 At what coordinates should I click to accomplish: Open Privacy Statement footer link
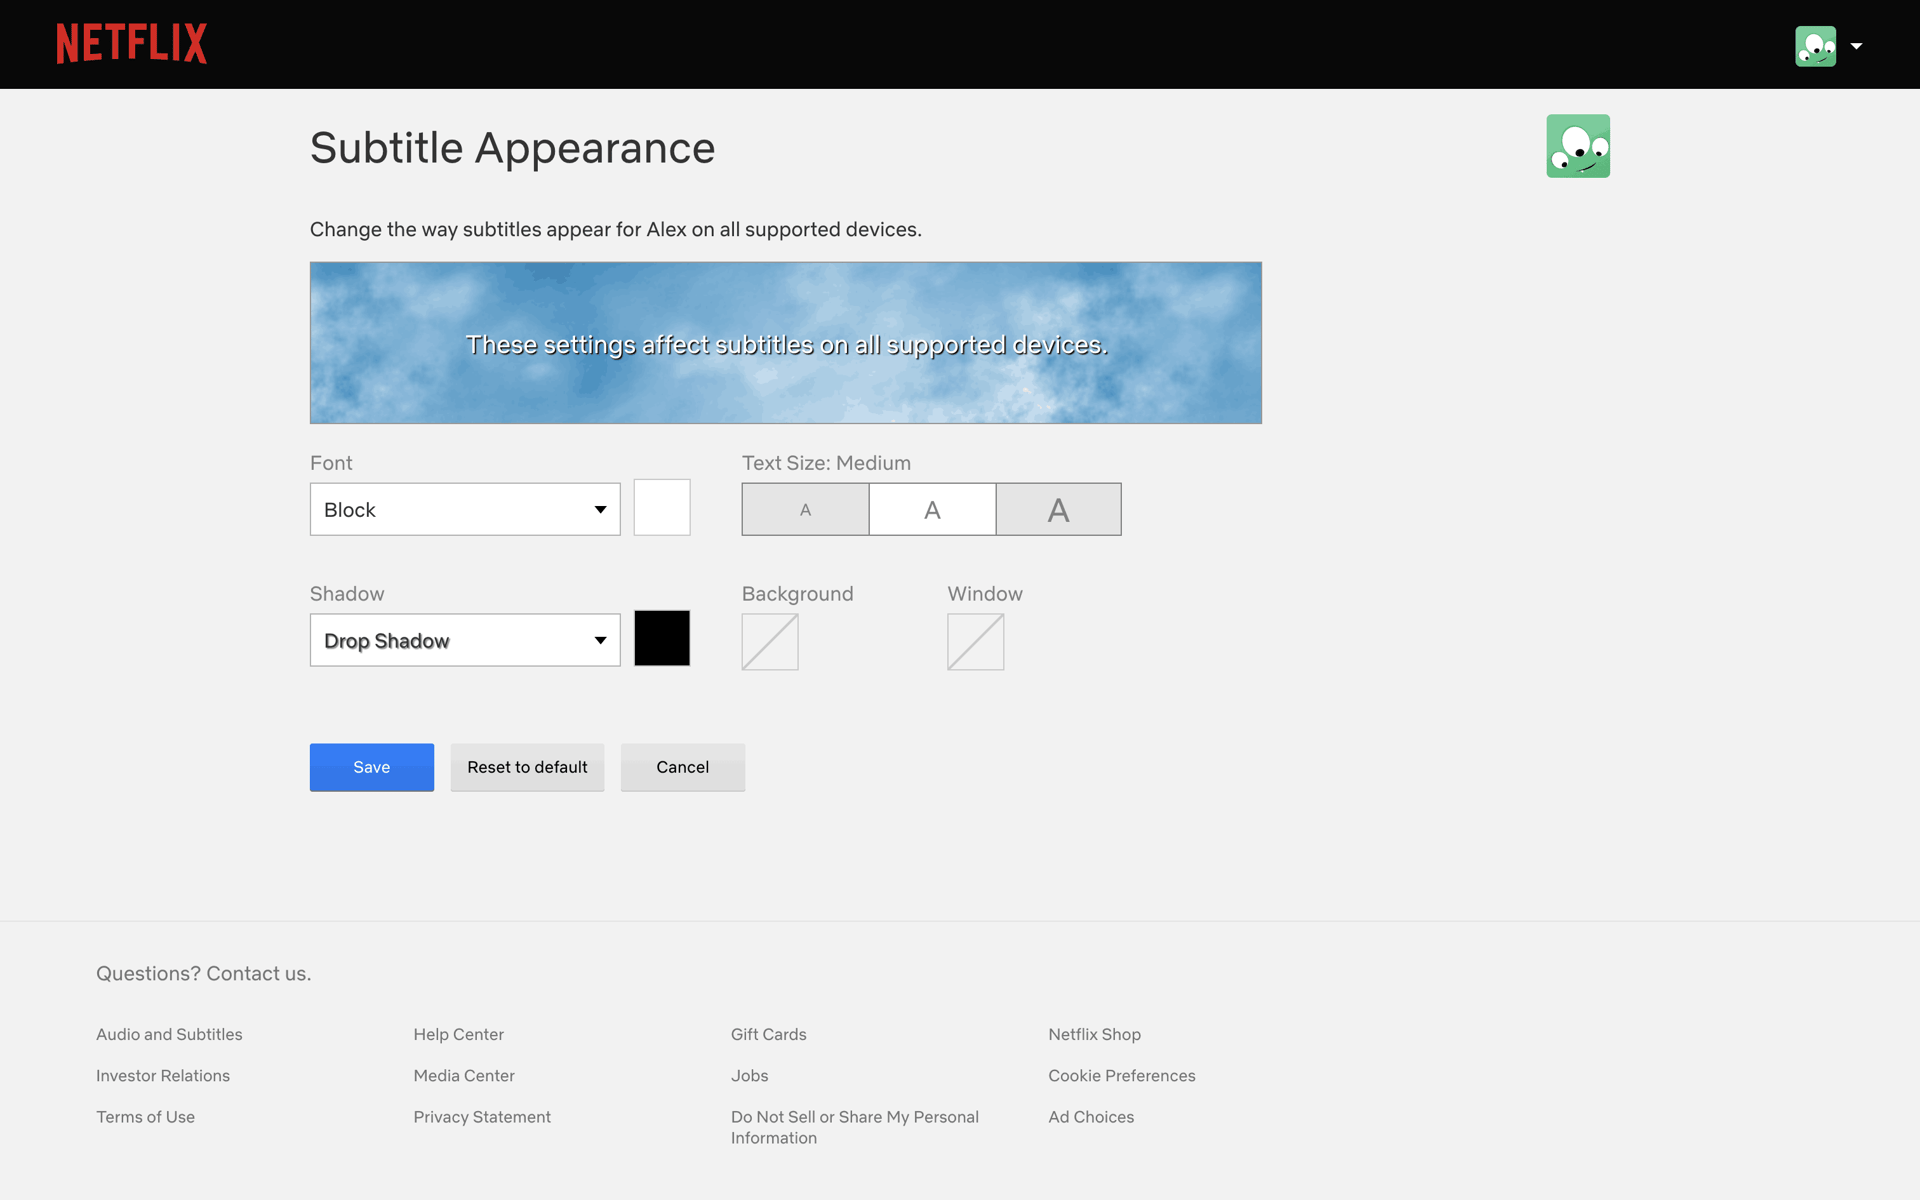[x=482, y=1116]
